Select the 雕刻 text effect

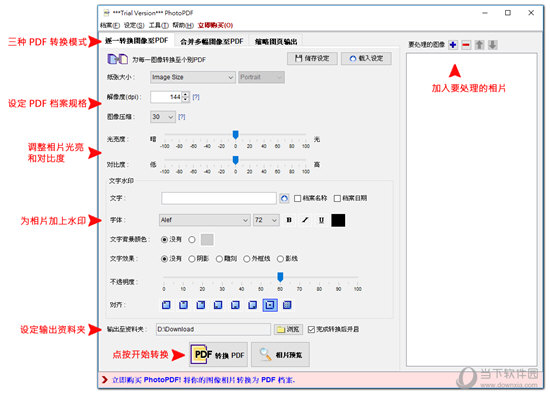(x=219, y=259)
